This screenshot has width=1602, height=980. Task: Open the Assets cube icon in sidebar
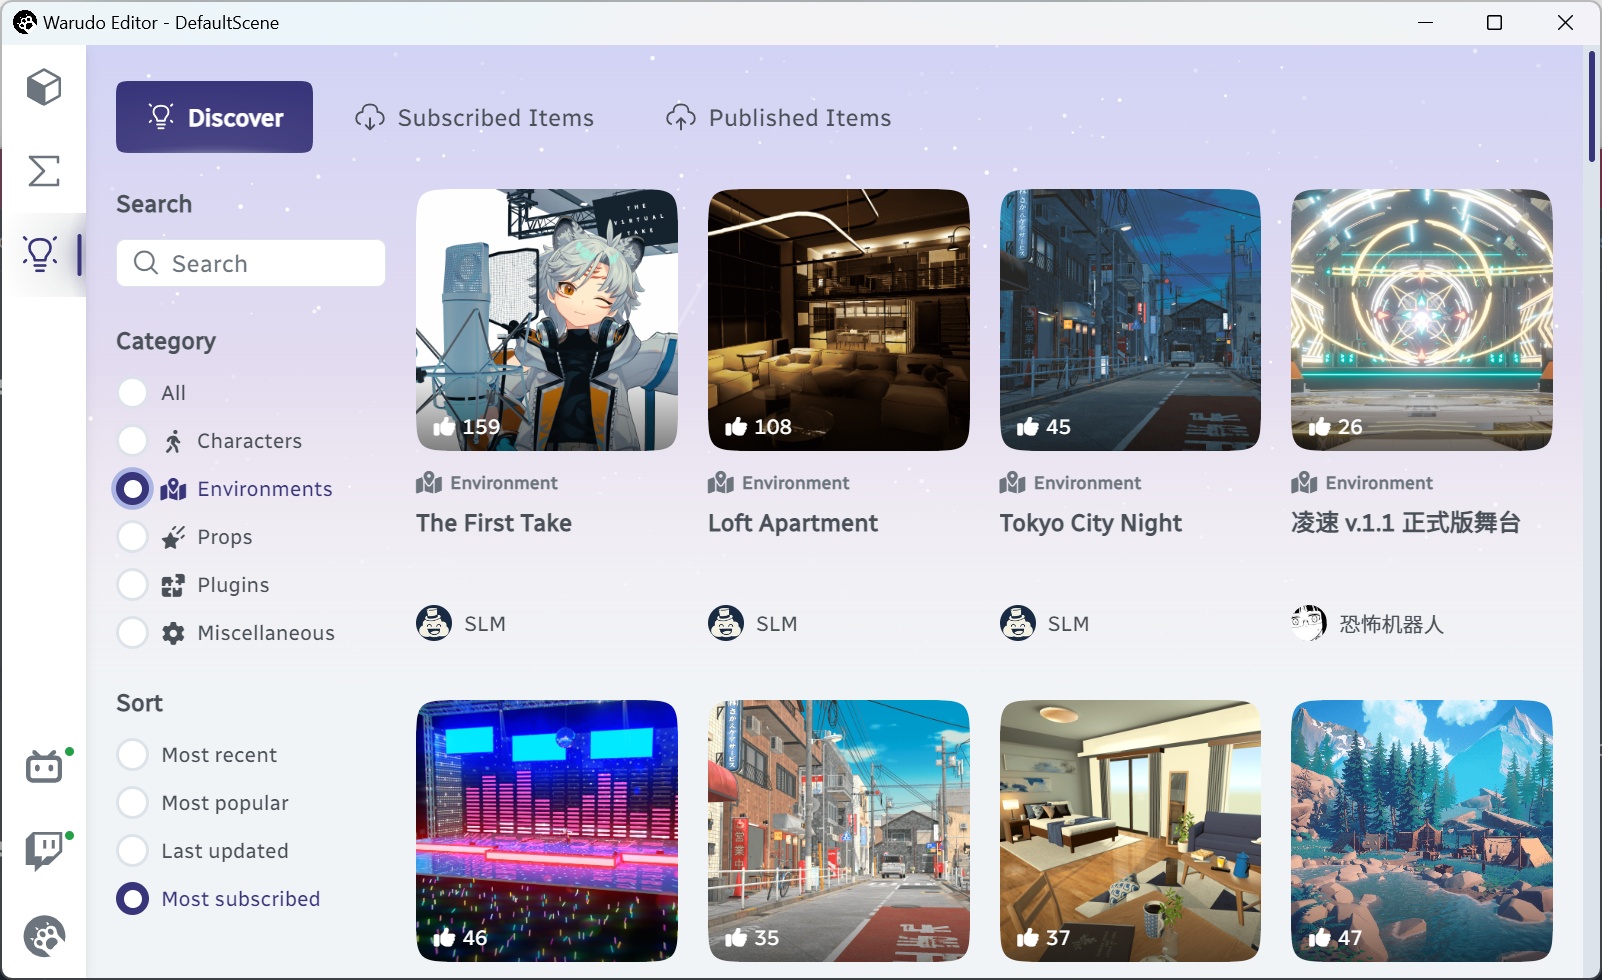44,87
